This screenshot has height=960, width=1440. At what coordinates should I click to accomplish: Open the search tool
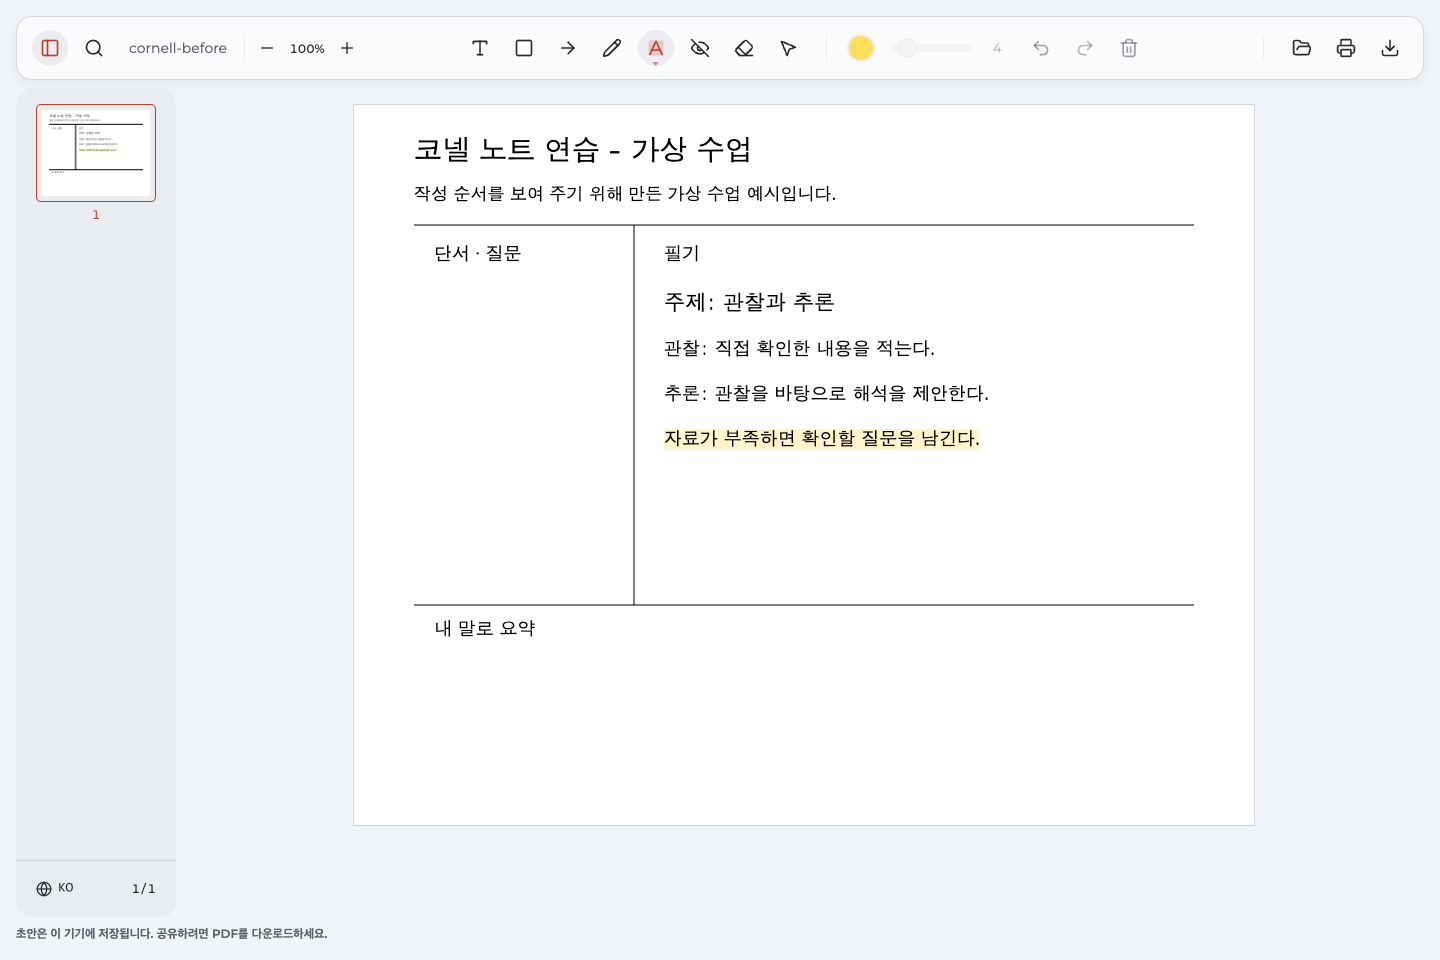(94, 48)
